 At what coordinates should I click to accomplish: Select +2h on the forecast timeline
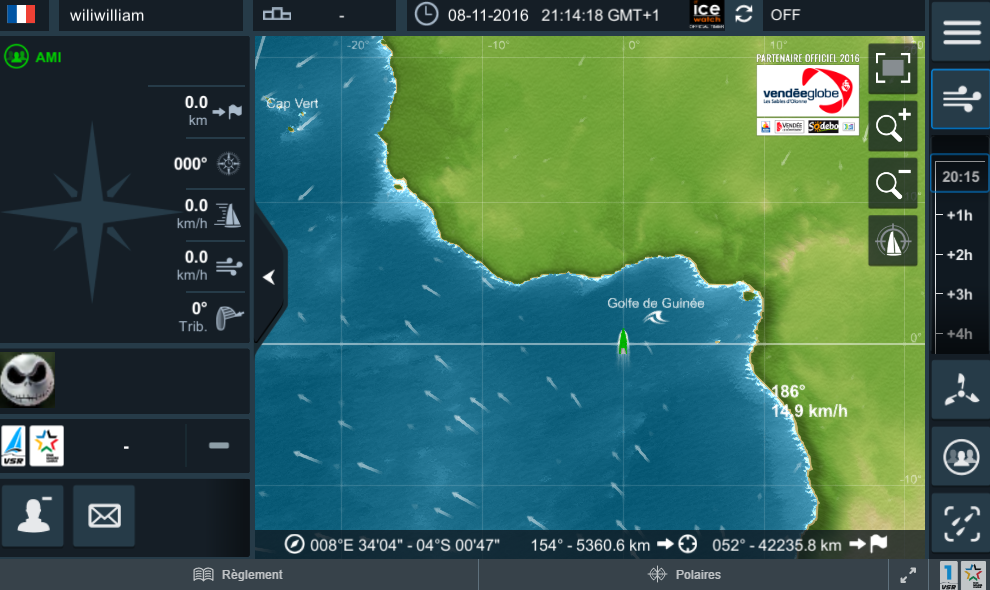pos(958,255)
